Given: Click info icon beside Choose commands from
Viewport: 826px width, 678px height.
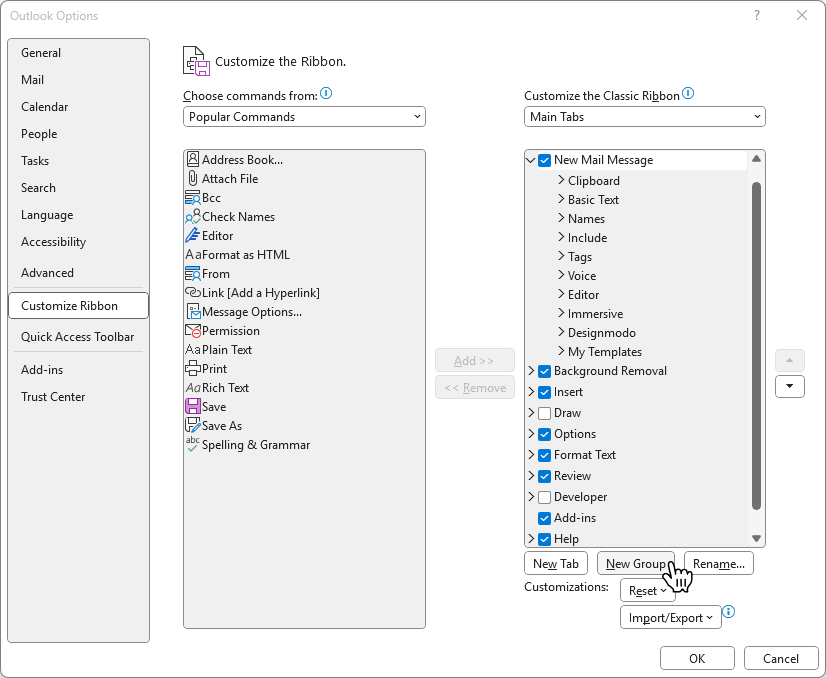Looking at the screenshot, I should pos(326,94).
